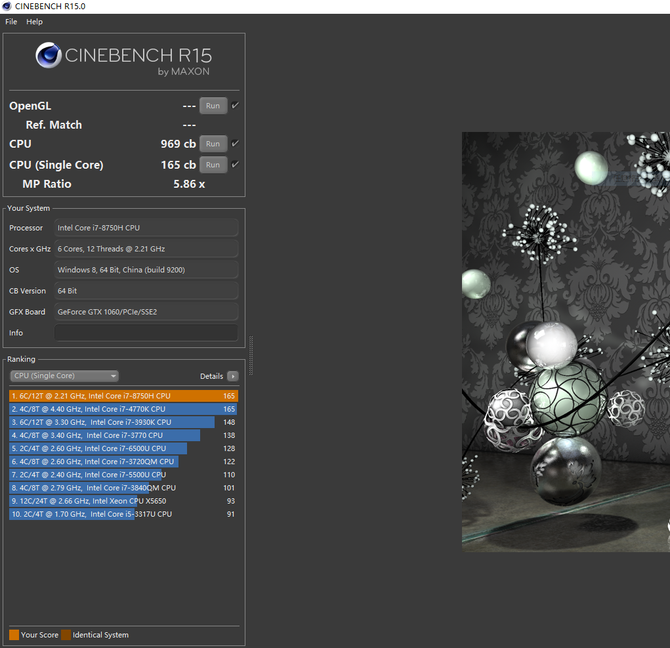
Task: Open the File menu
Action: [x=11, y=22]
